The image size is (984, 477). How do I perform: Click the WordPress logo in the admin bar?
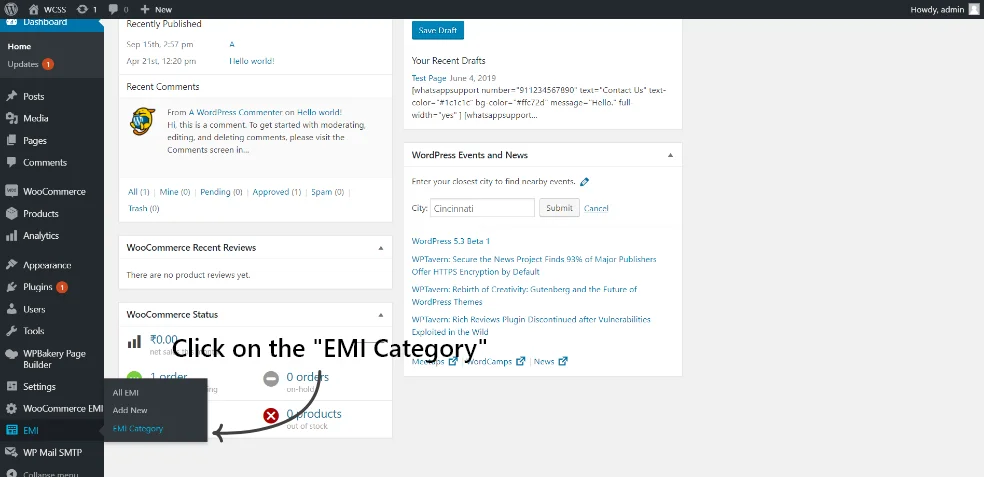tap(11, 9)
